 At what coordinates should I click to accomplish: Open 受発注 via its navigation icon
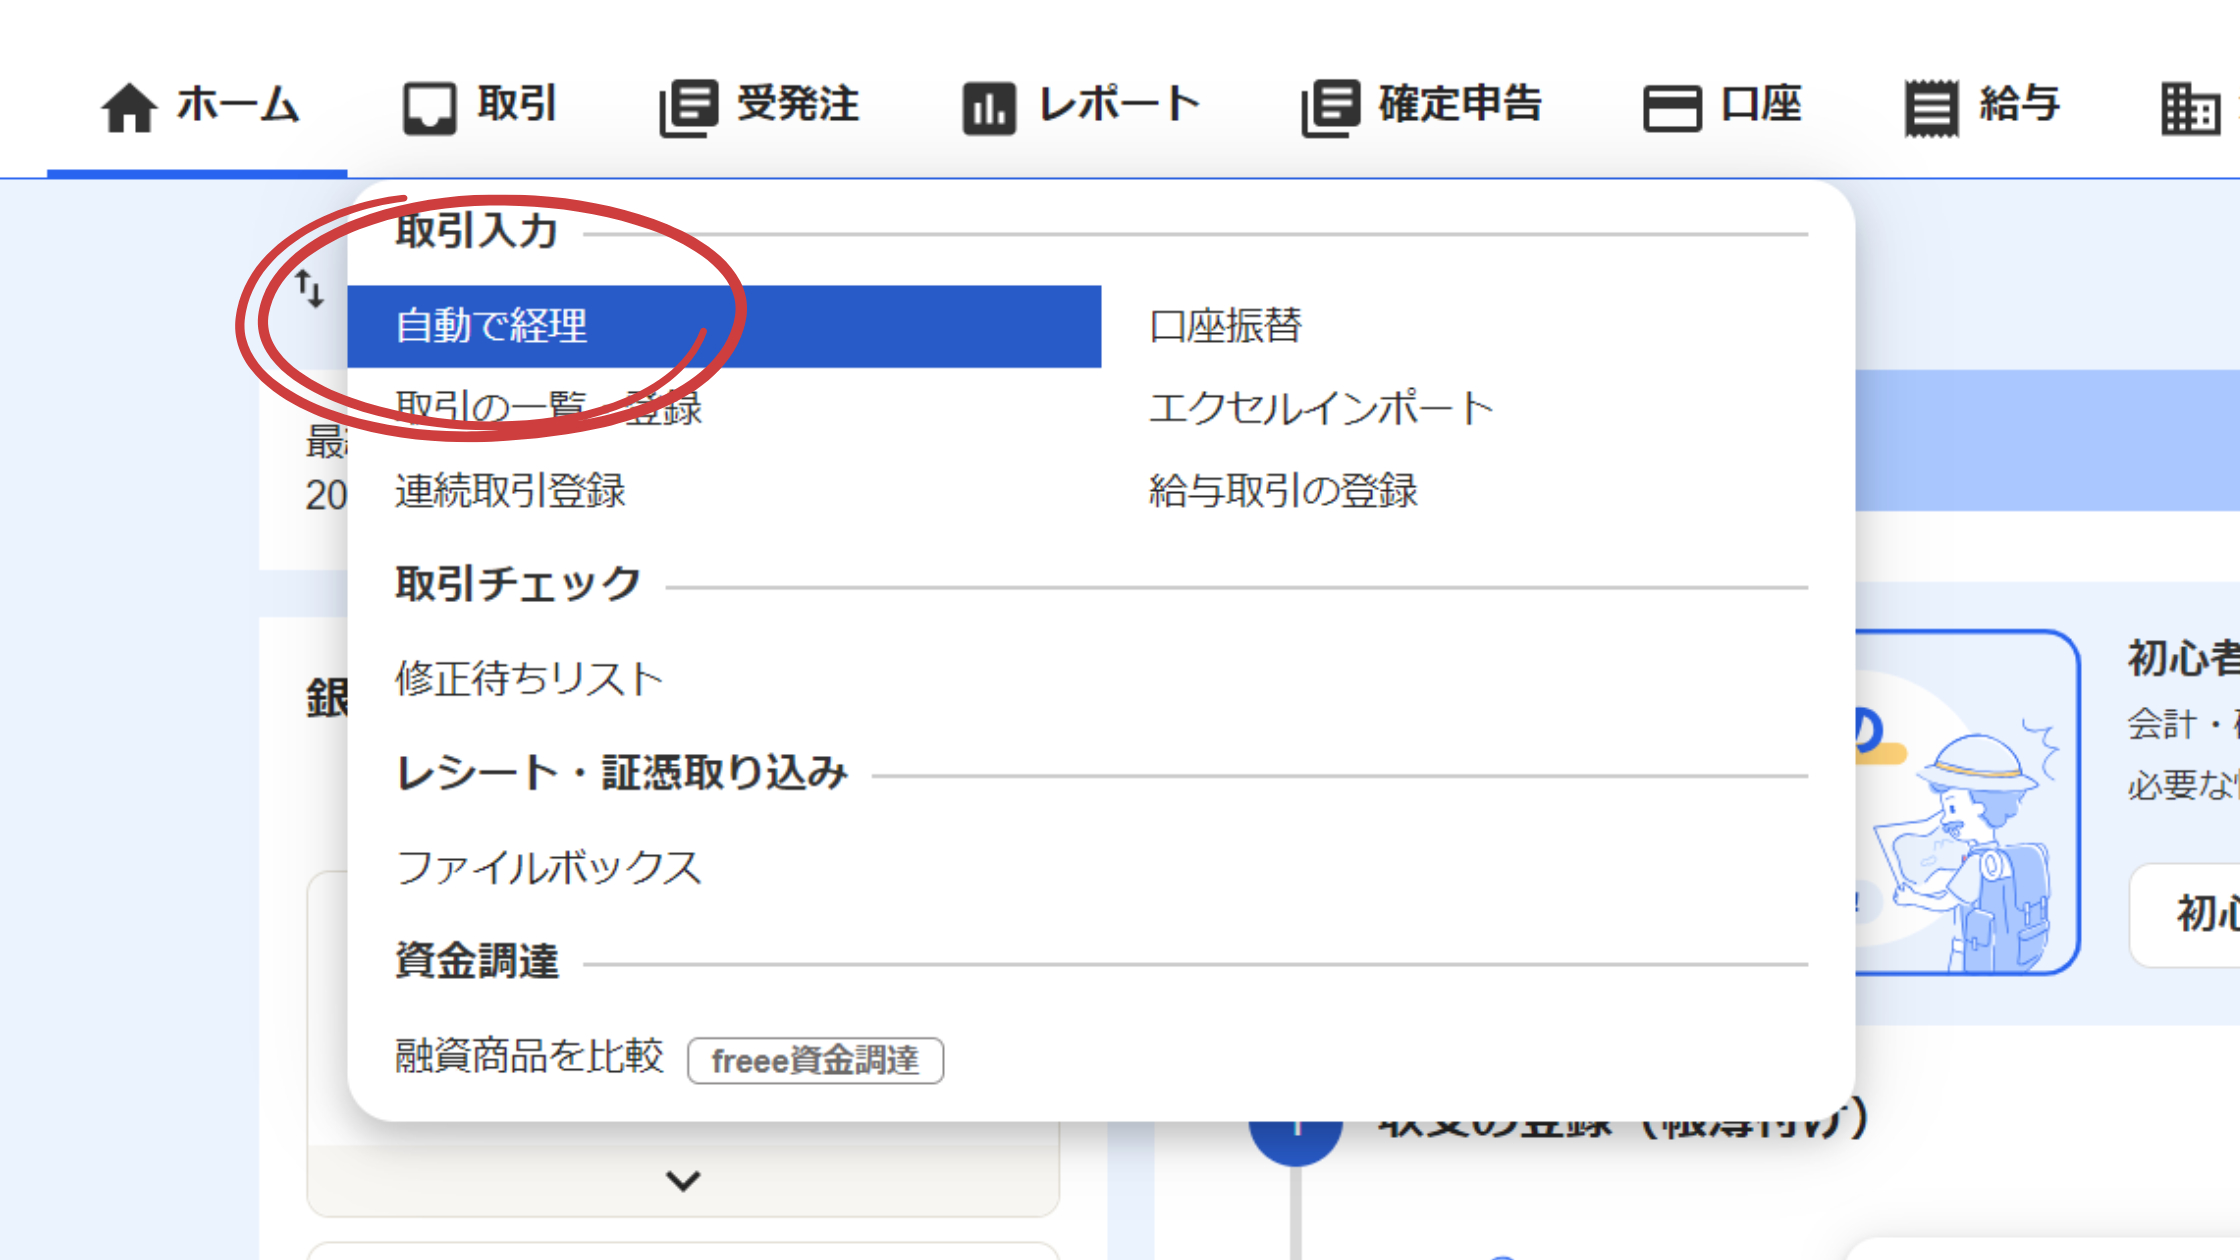point(688,105)
